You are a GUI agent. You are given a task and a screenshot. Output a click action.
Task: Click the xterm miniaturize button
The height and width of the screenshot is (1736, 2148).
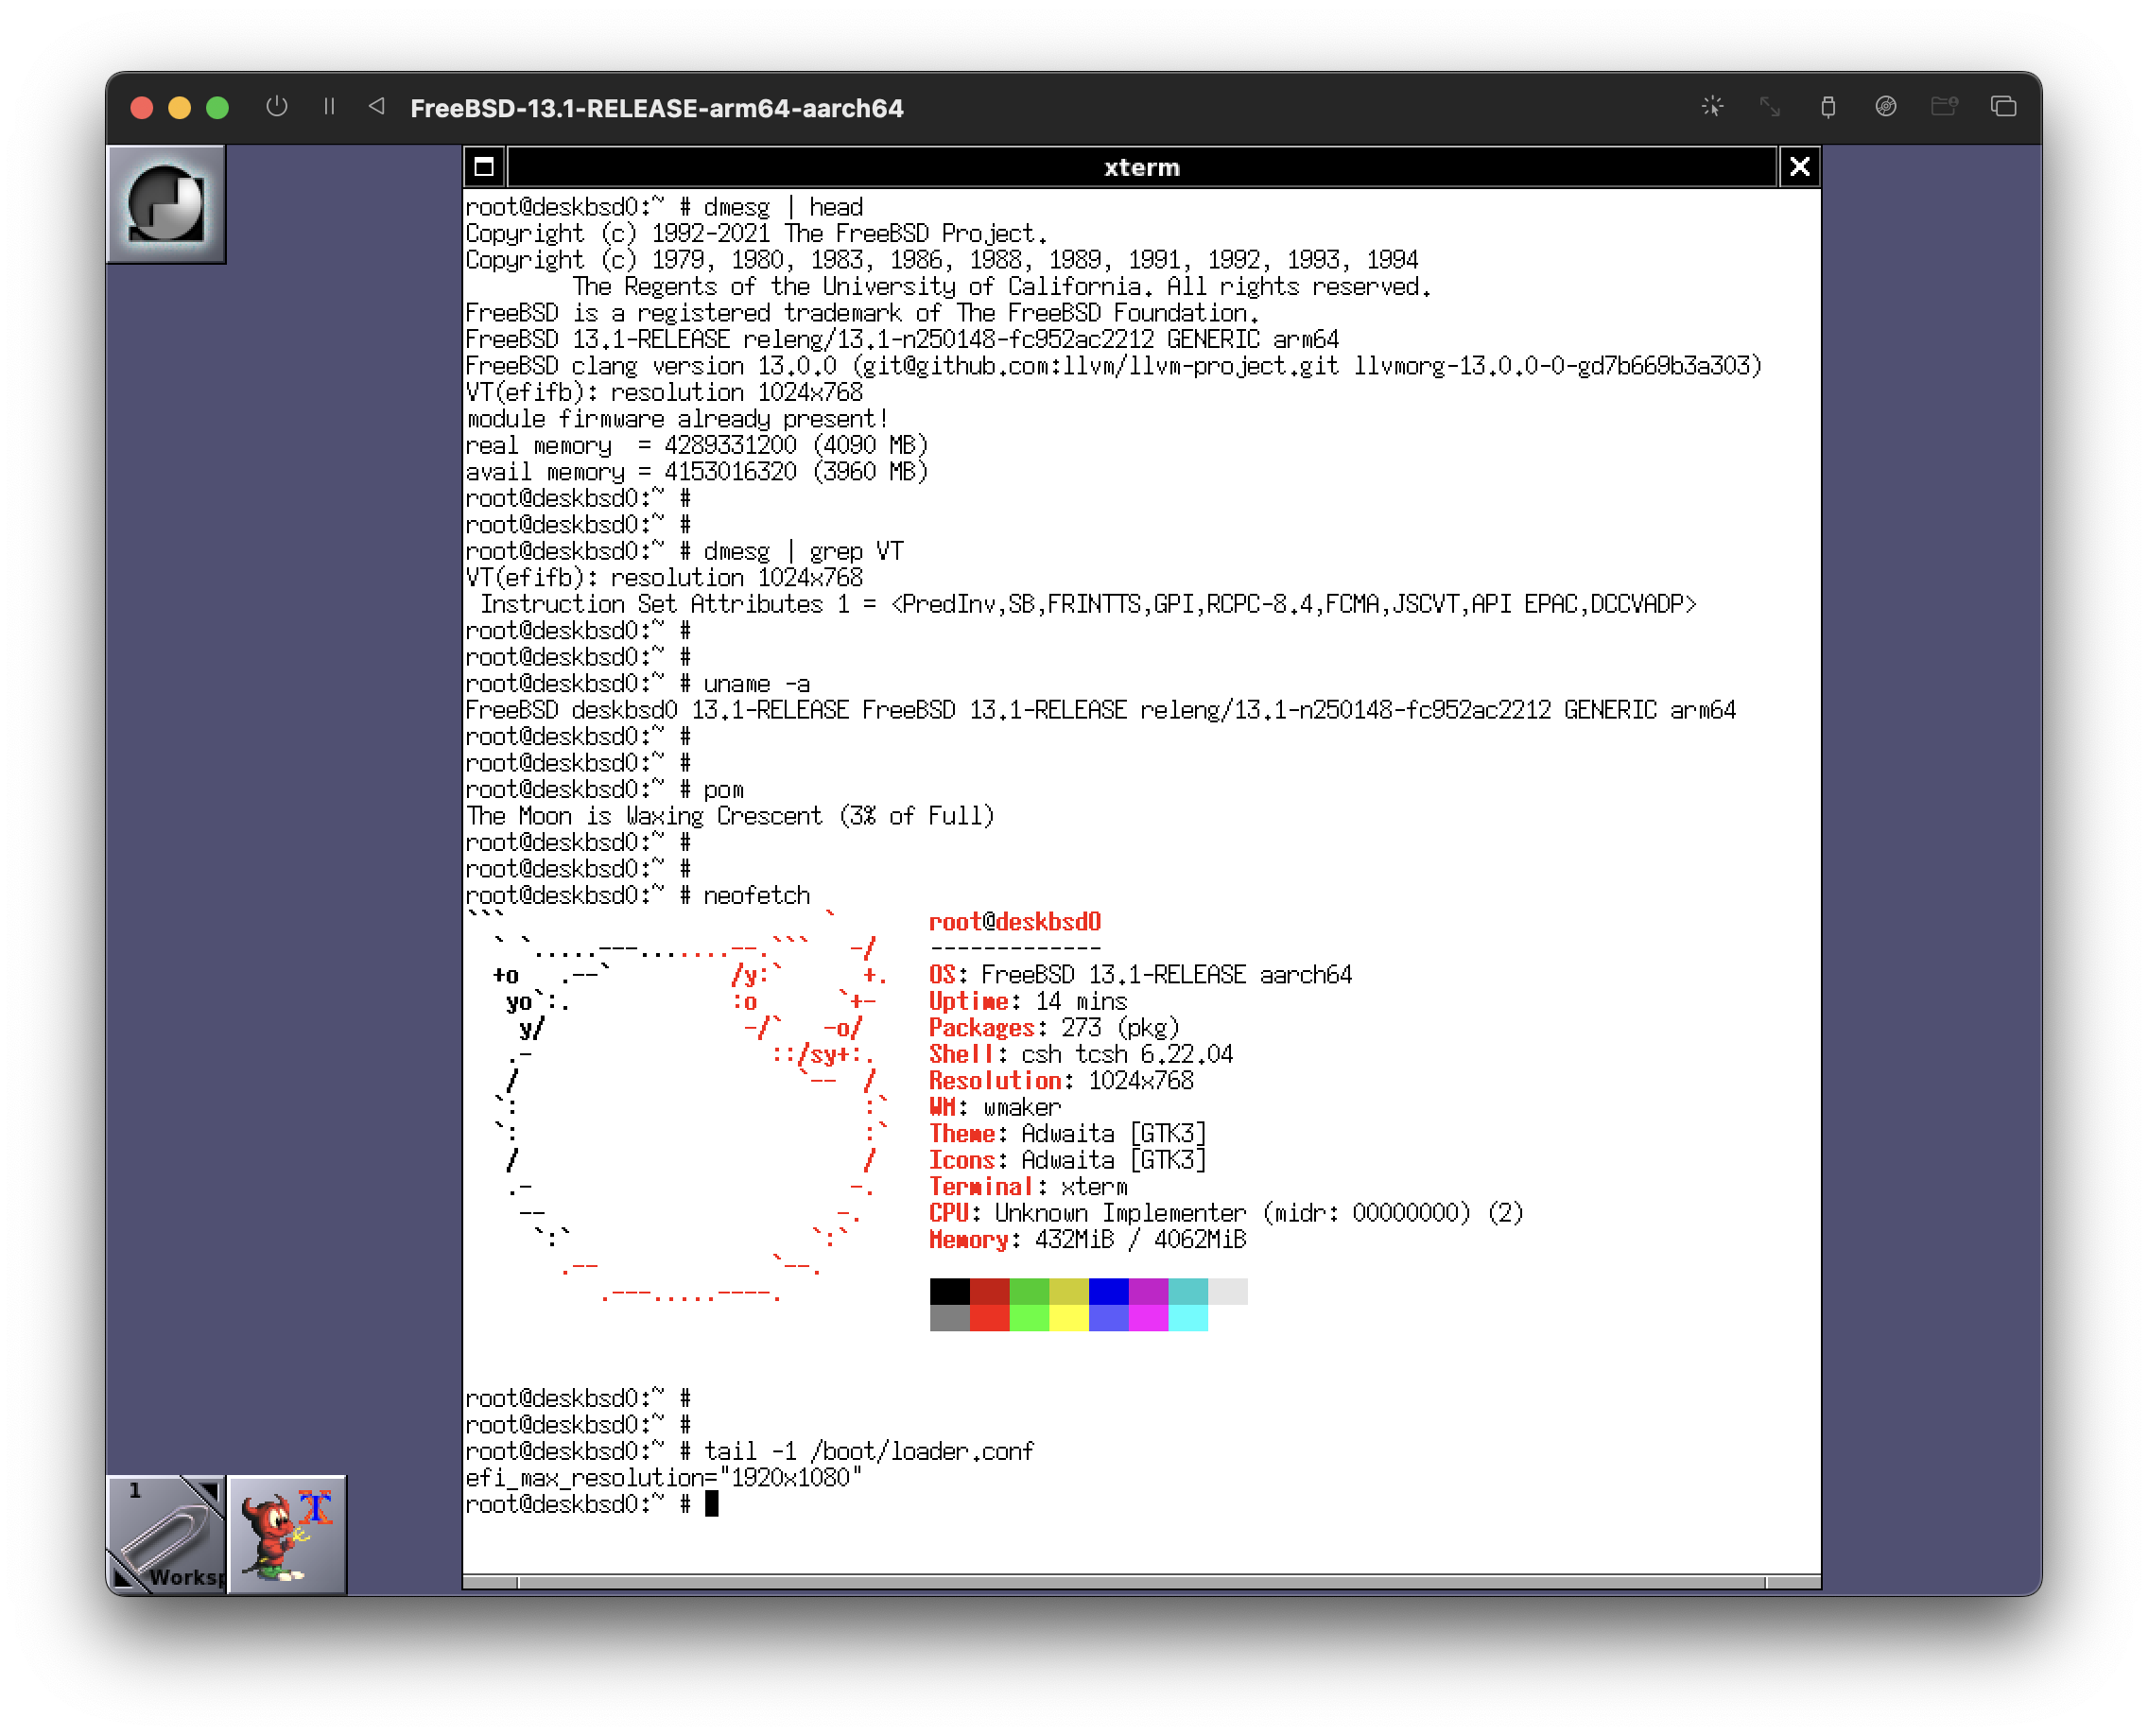tap(484, 167)
